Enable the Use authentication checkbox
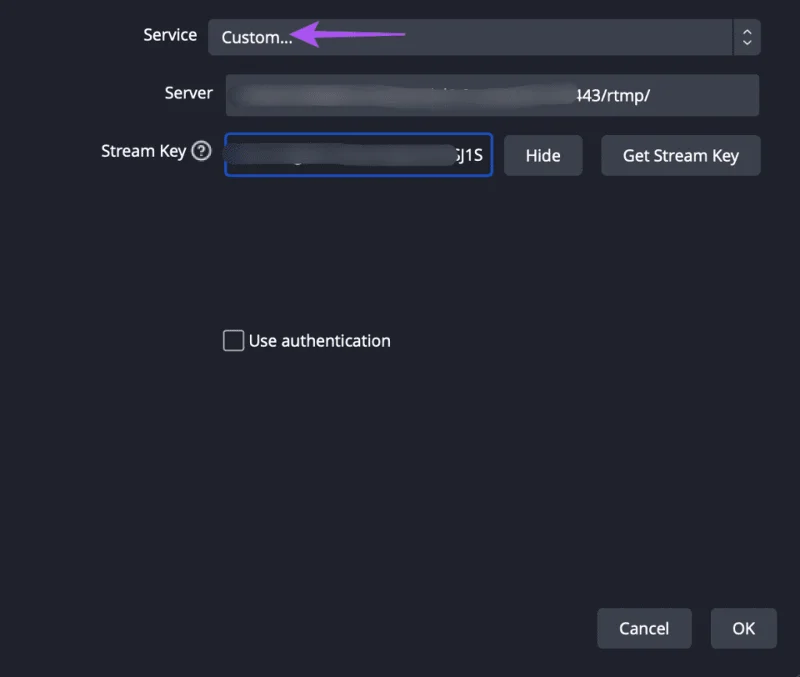 pos(234,340)
